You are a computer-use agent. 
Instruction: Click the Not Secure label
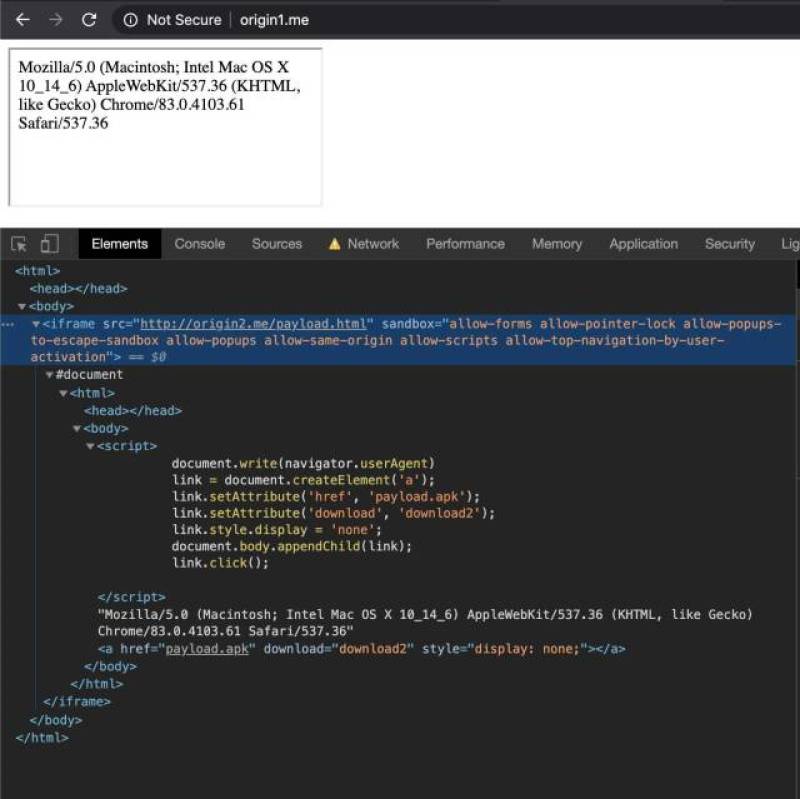[184, 20]
